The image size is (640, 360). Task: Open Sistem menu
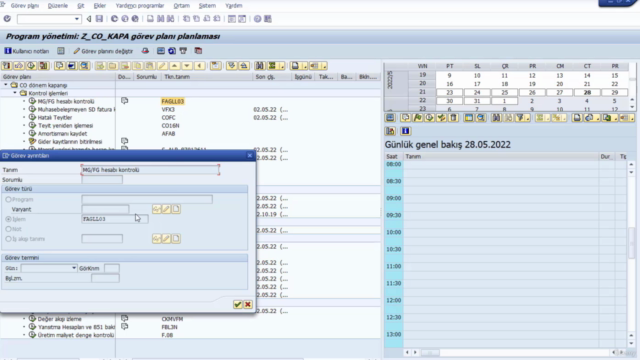207,6
